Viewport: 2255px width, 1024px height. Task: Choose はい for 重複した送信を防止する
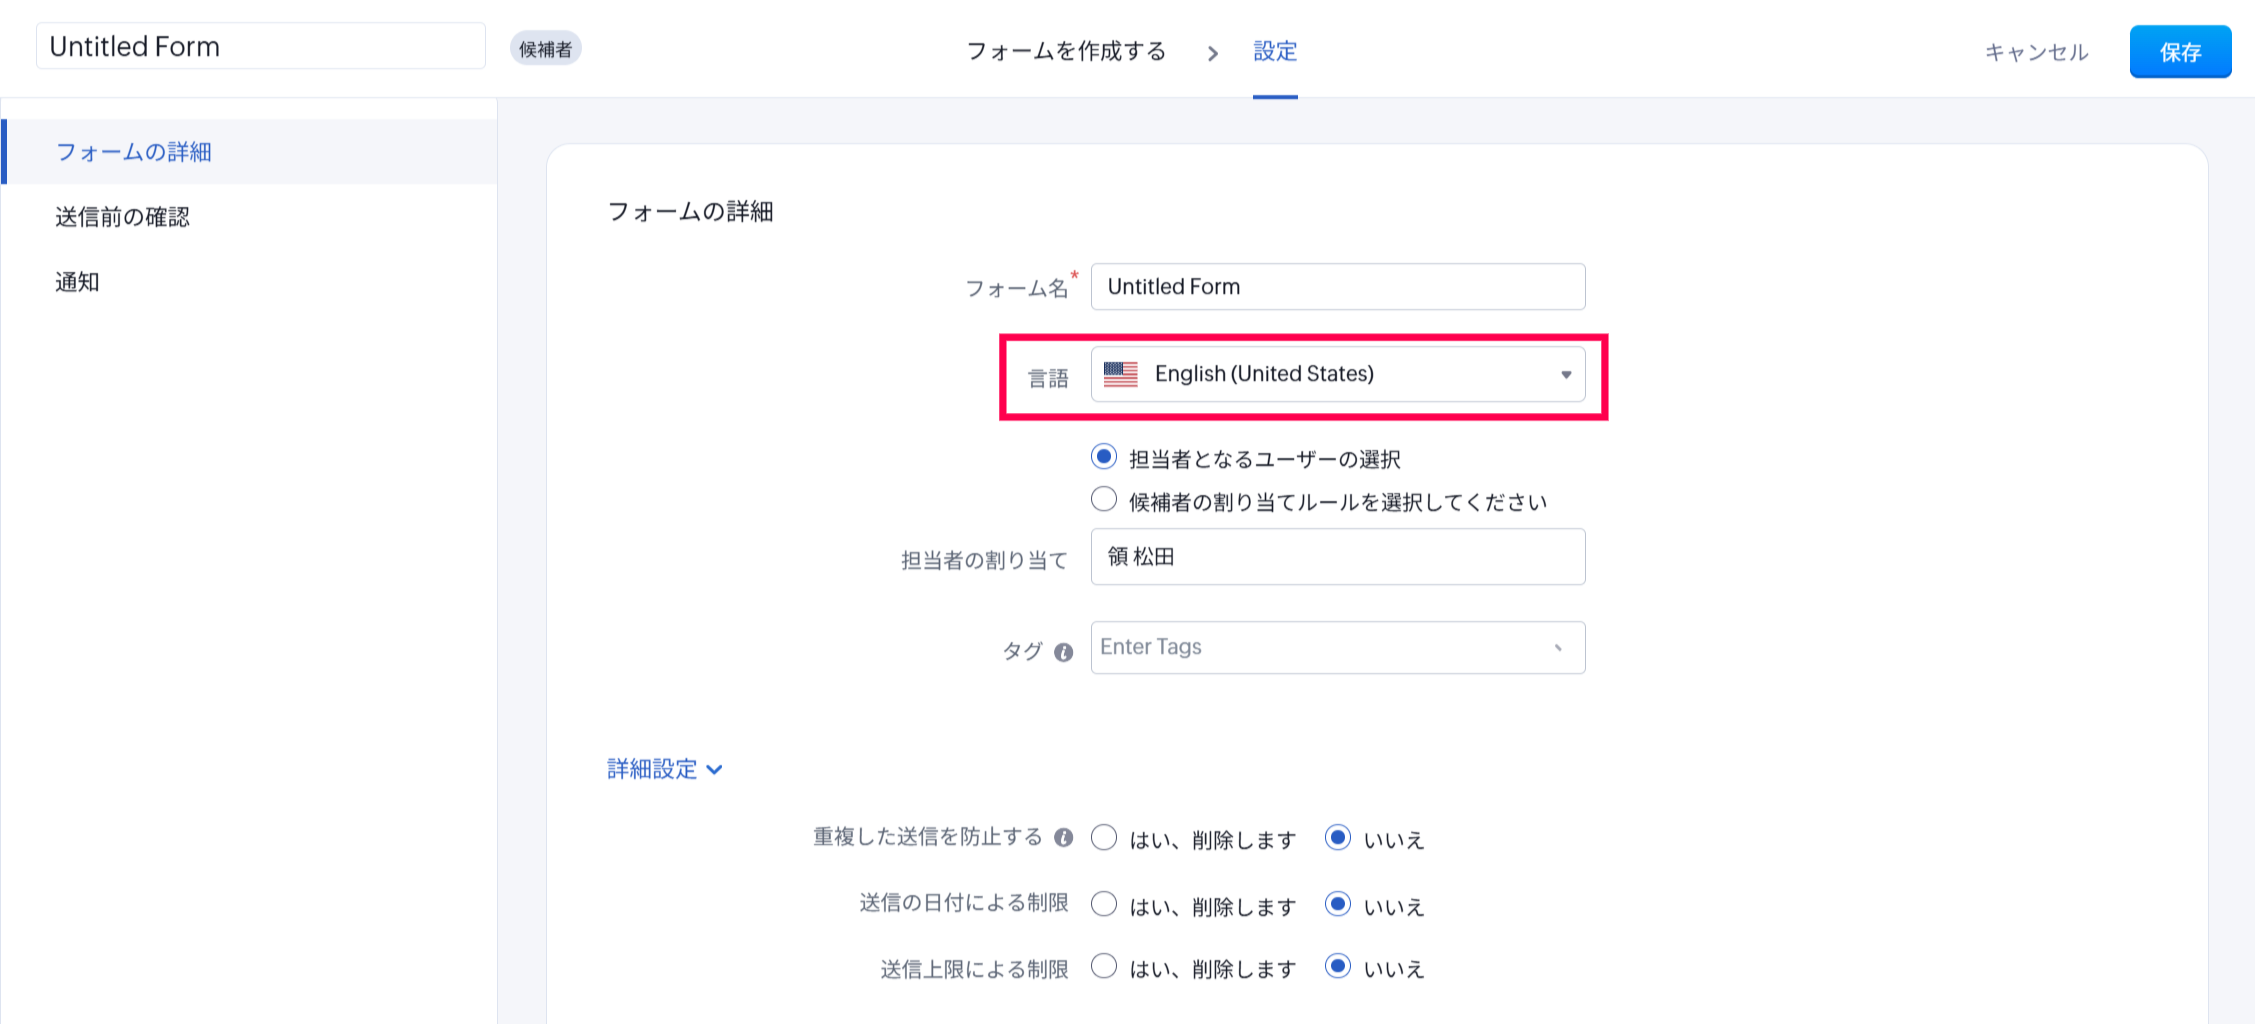[x=1103, y=837]
